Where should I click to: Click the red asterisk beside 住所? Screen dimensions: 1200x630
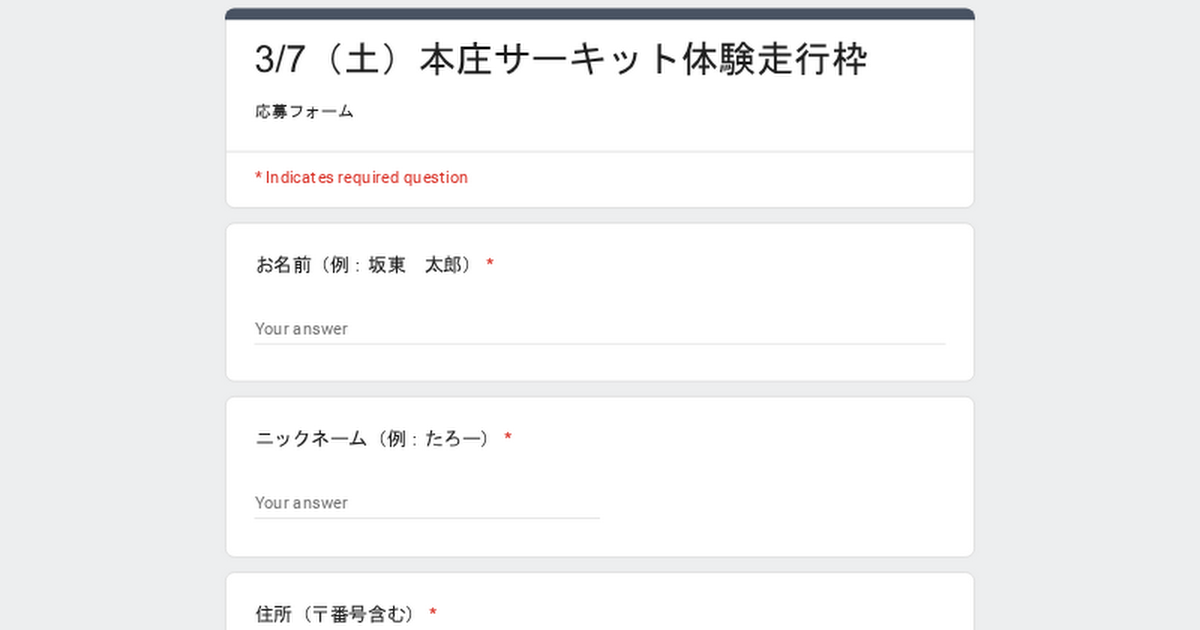pos(433,612)
